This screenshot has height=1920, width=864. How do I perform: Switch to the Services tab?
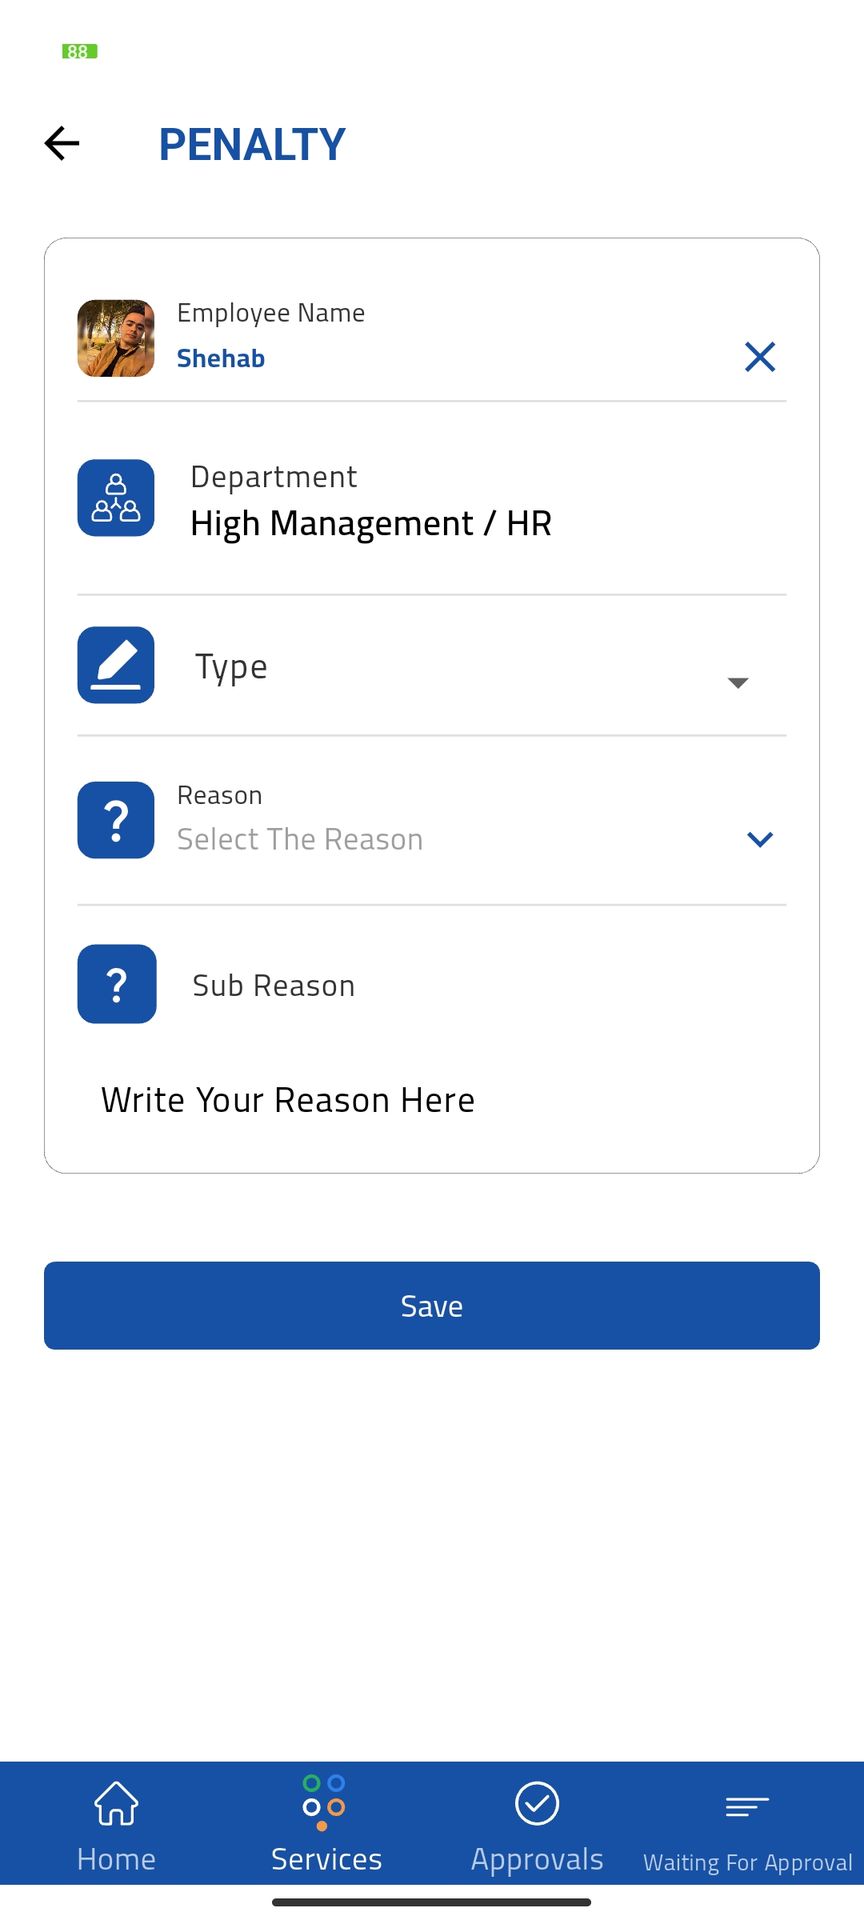point(326,1825)
